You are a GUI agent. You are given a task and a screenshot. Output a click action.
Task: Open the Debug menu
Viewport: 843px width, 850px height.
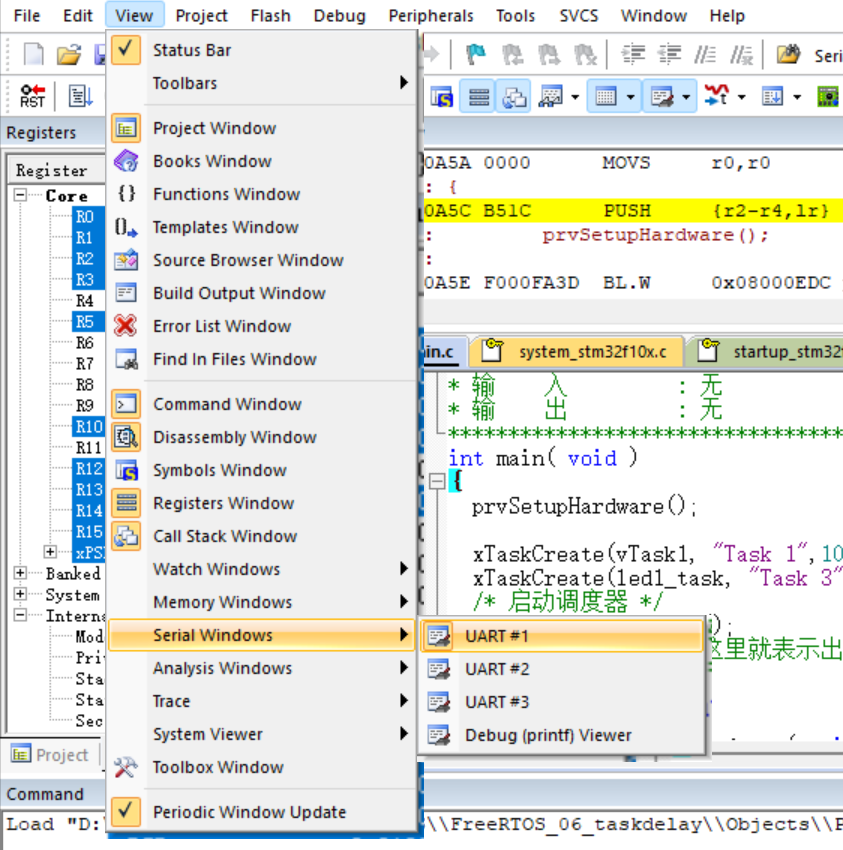click(x=339, y=16)
